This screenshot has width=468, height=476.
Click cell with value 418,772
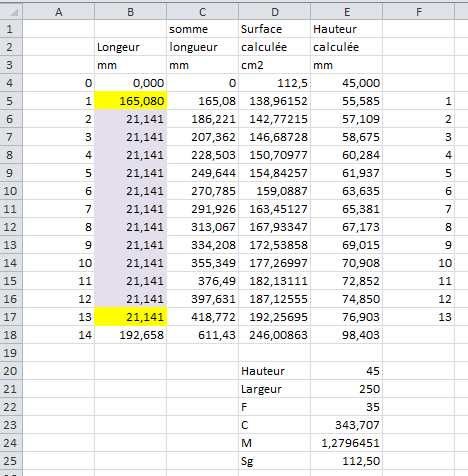[202, 317]
